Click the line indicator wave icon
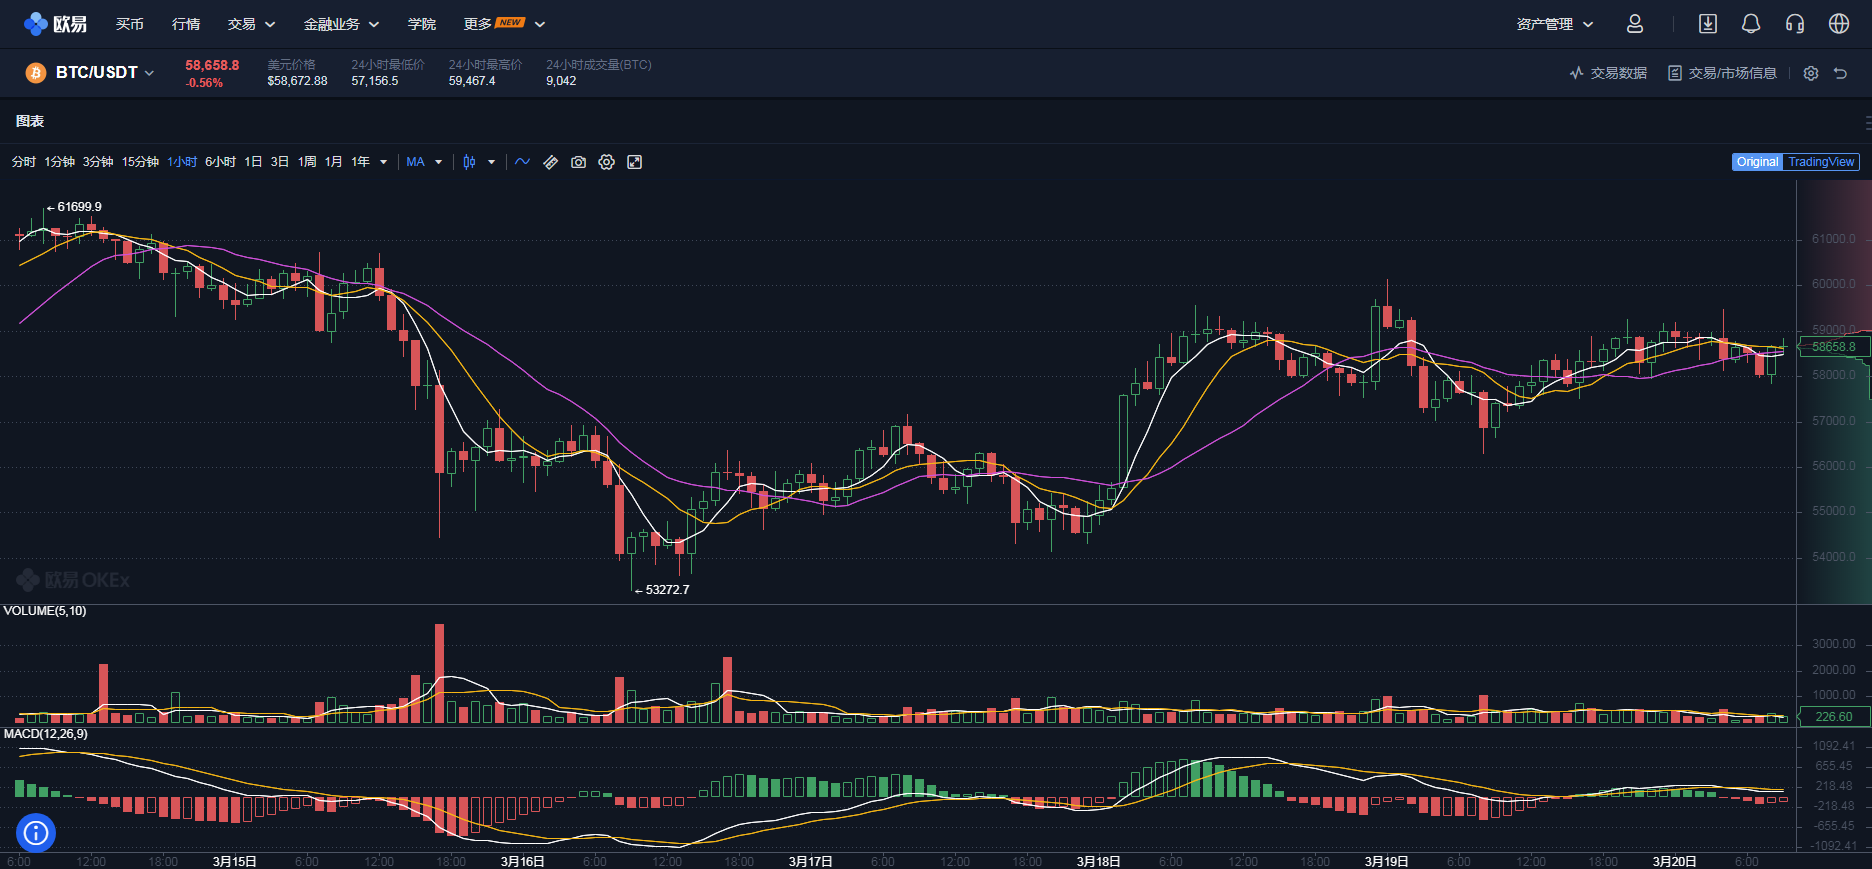Image resolution: width=1872 pixels, height=869 pixels. pyautogui.click(x=522, y=162)
